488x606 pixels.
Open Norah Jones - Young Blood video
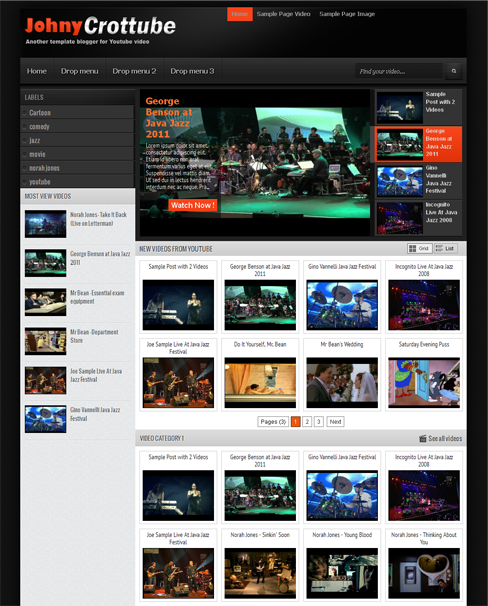(x=342, y=565)
